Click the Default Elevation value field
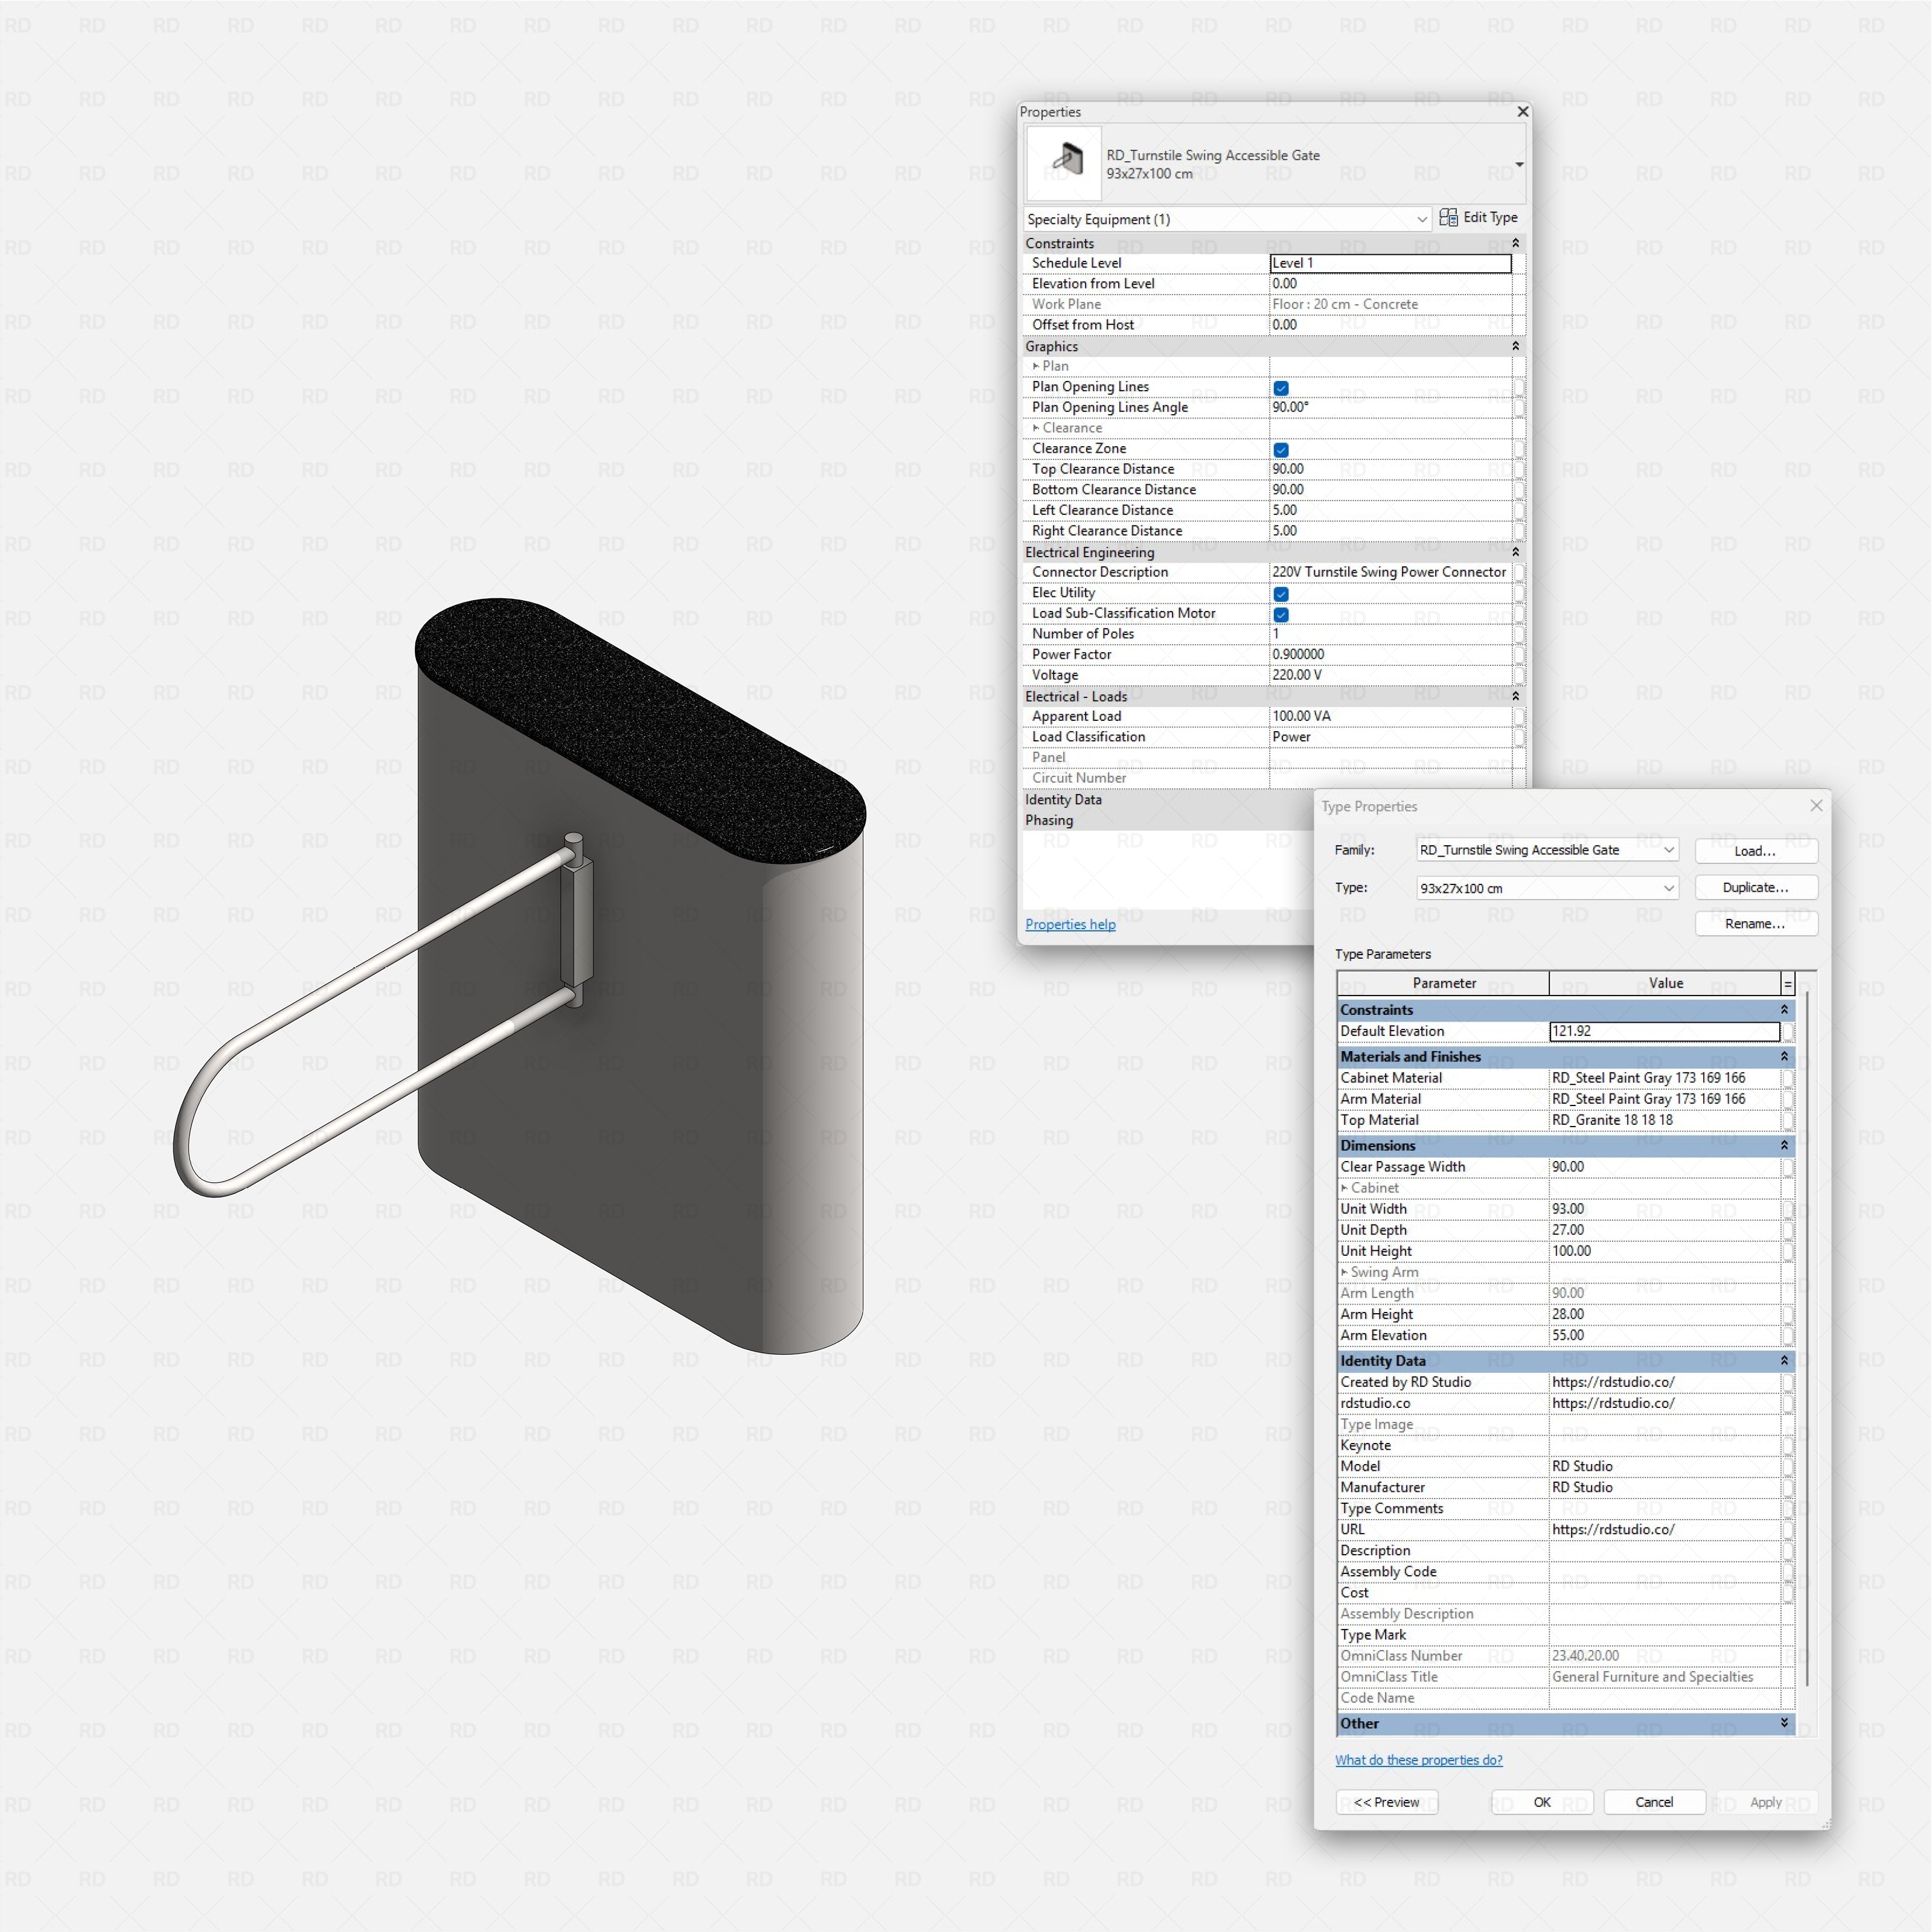Viewport: 1932px width, 1932px height. (1664, 1031)
